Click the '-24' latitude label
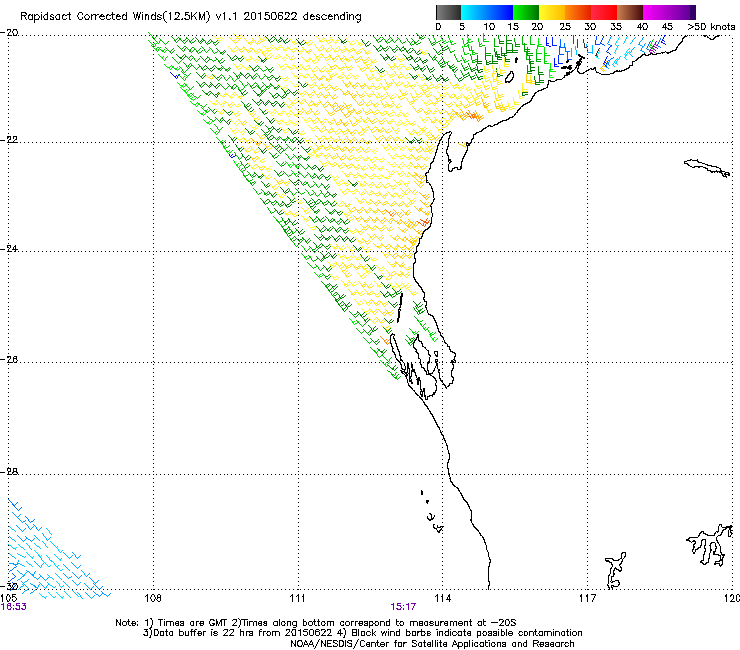The image size is (740, 650). (x=9, y=249)
